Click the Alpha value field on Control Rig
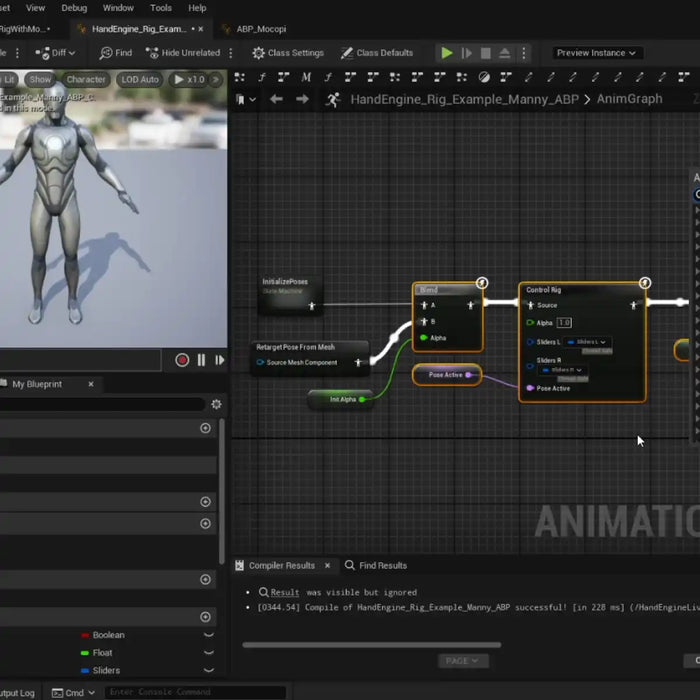700x700 pixels. [563, 323]
